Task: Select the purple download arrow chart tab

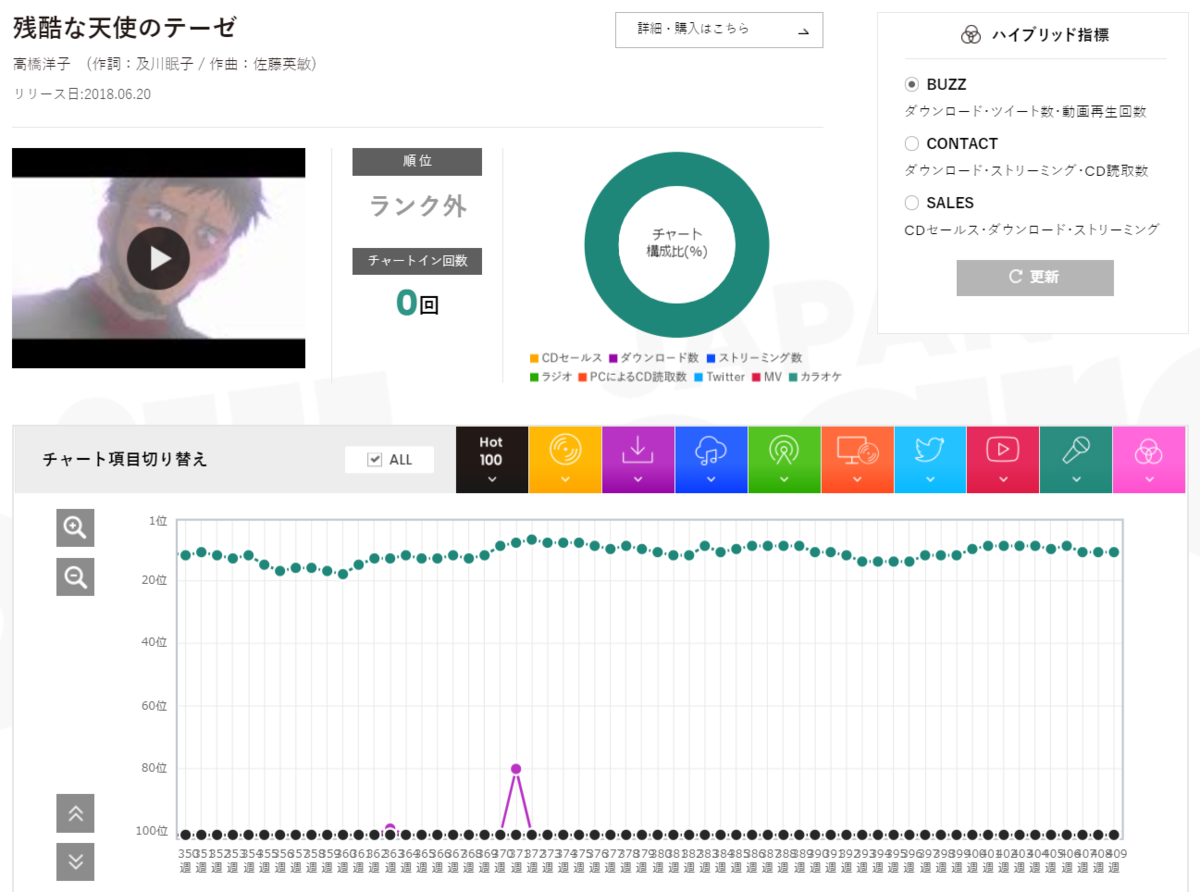Action: pyautogui.click(x=638, y=459)
